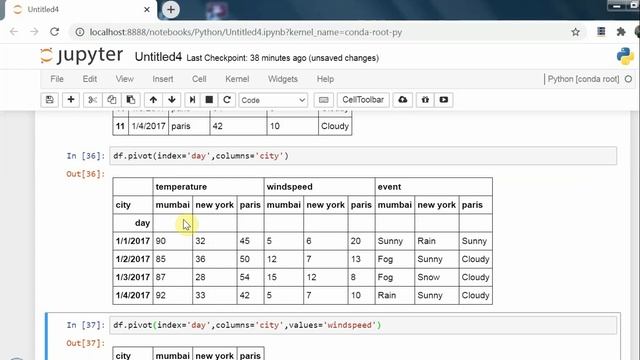
Task: Click the kernel idle indicator circle
Action: (x=628, y=79)
